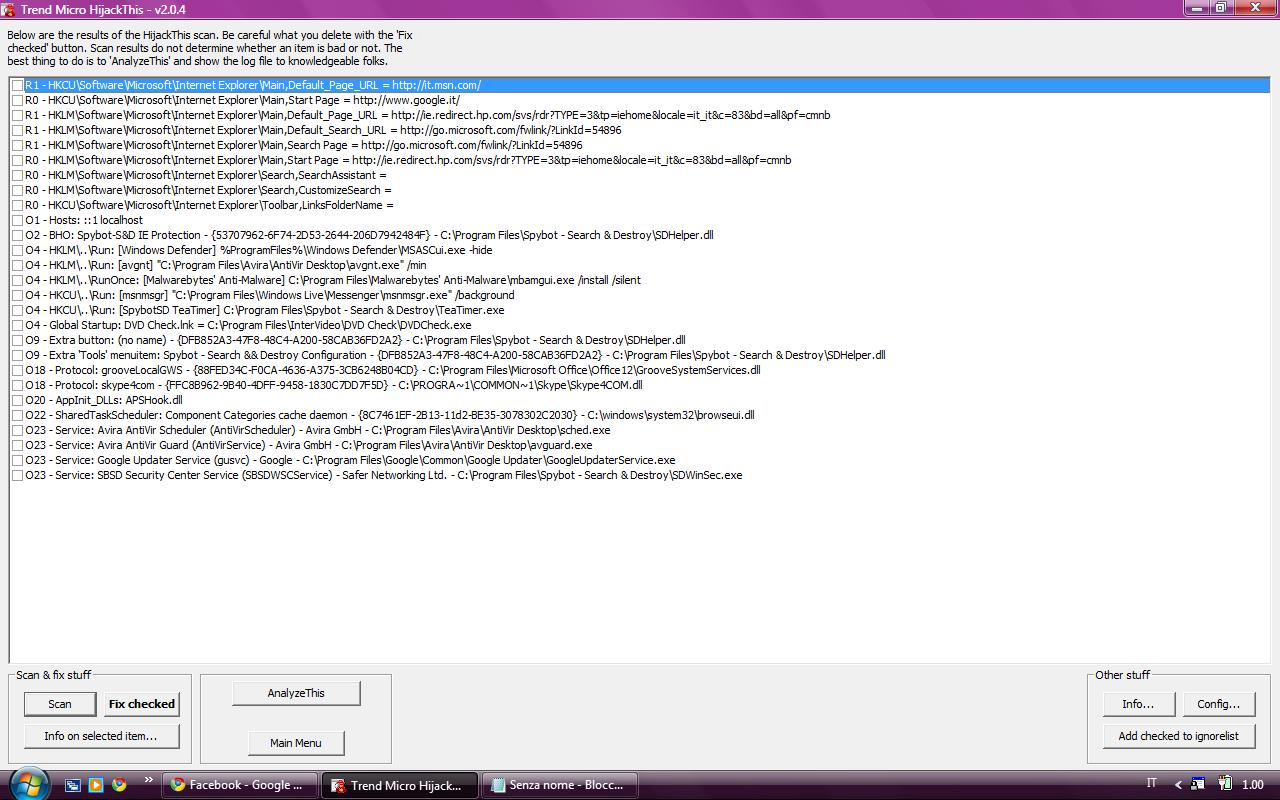Switch to Facebook Google Chrome taskbar window

point(239,785)
